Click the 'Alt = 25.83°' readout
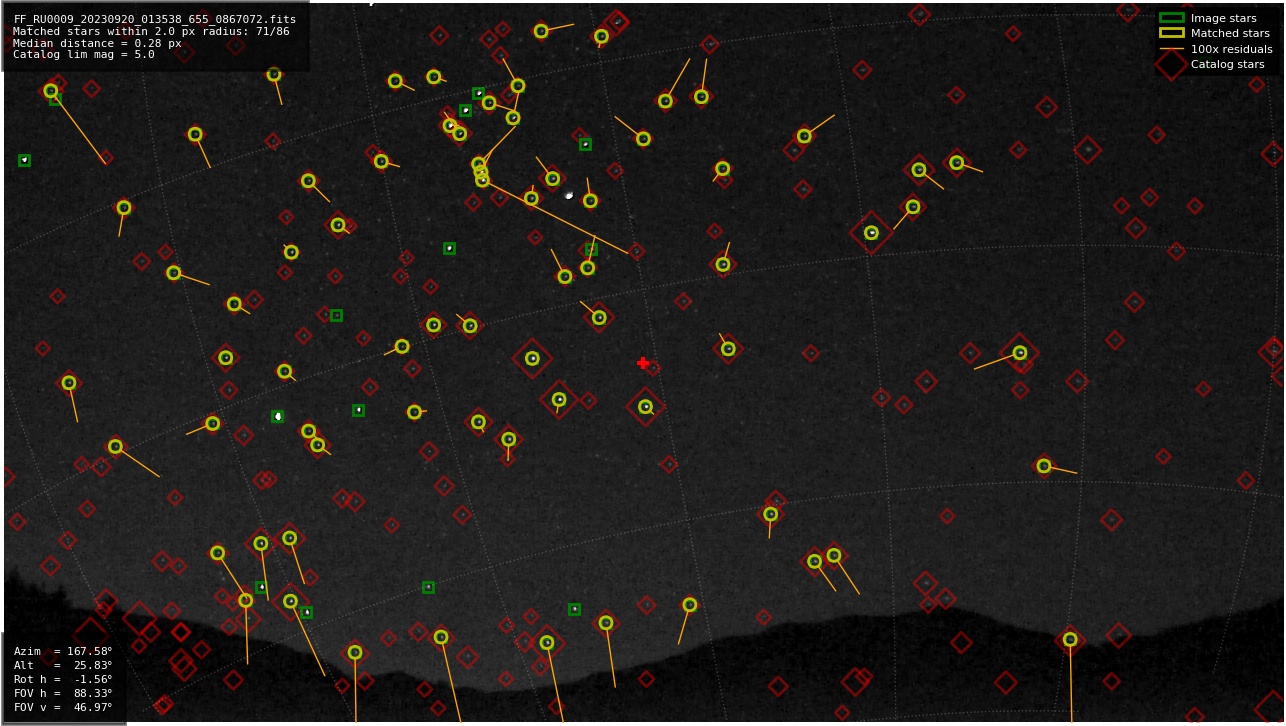 (x=63, y=665)
